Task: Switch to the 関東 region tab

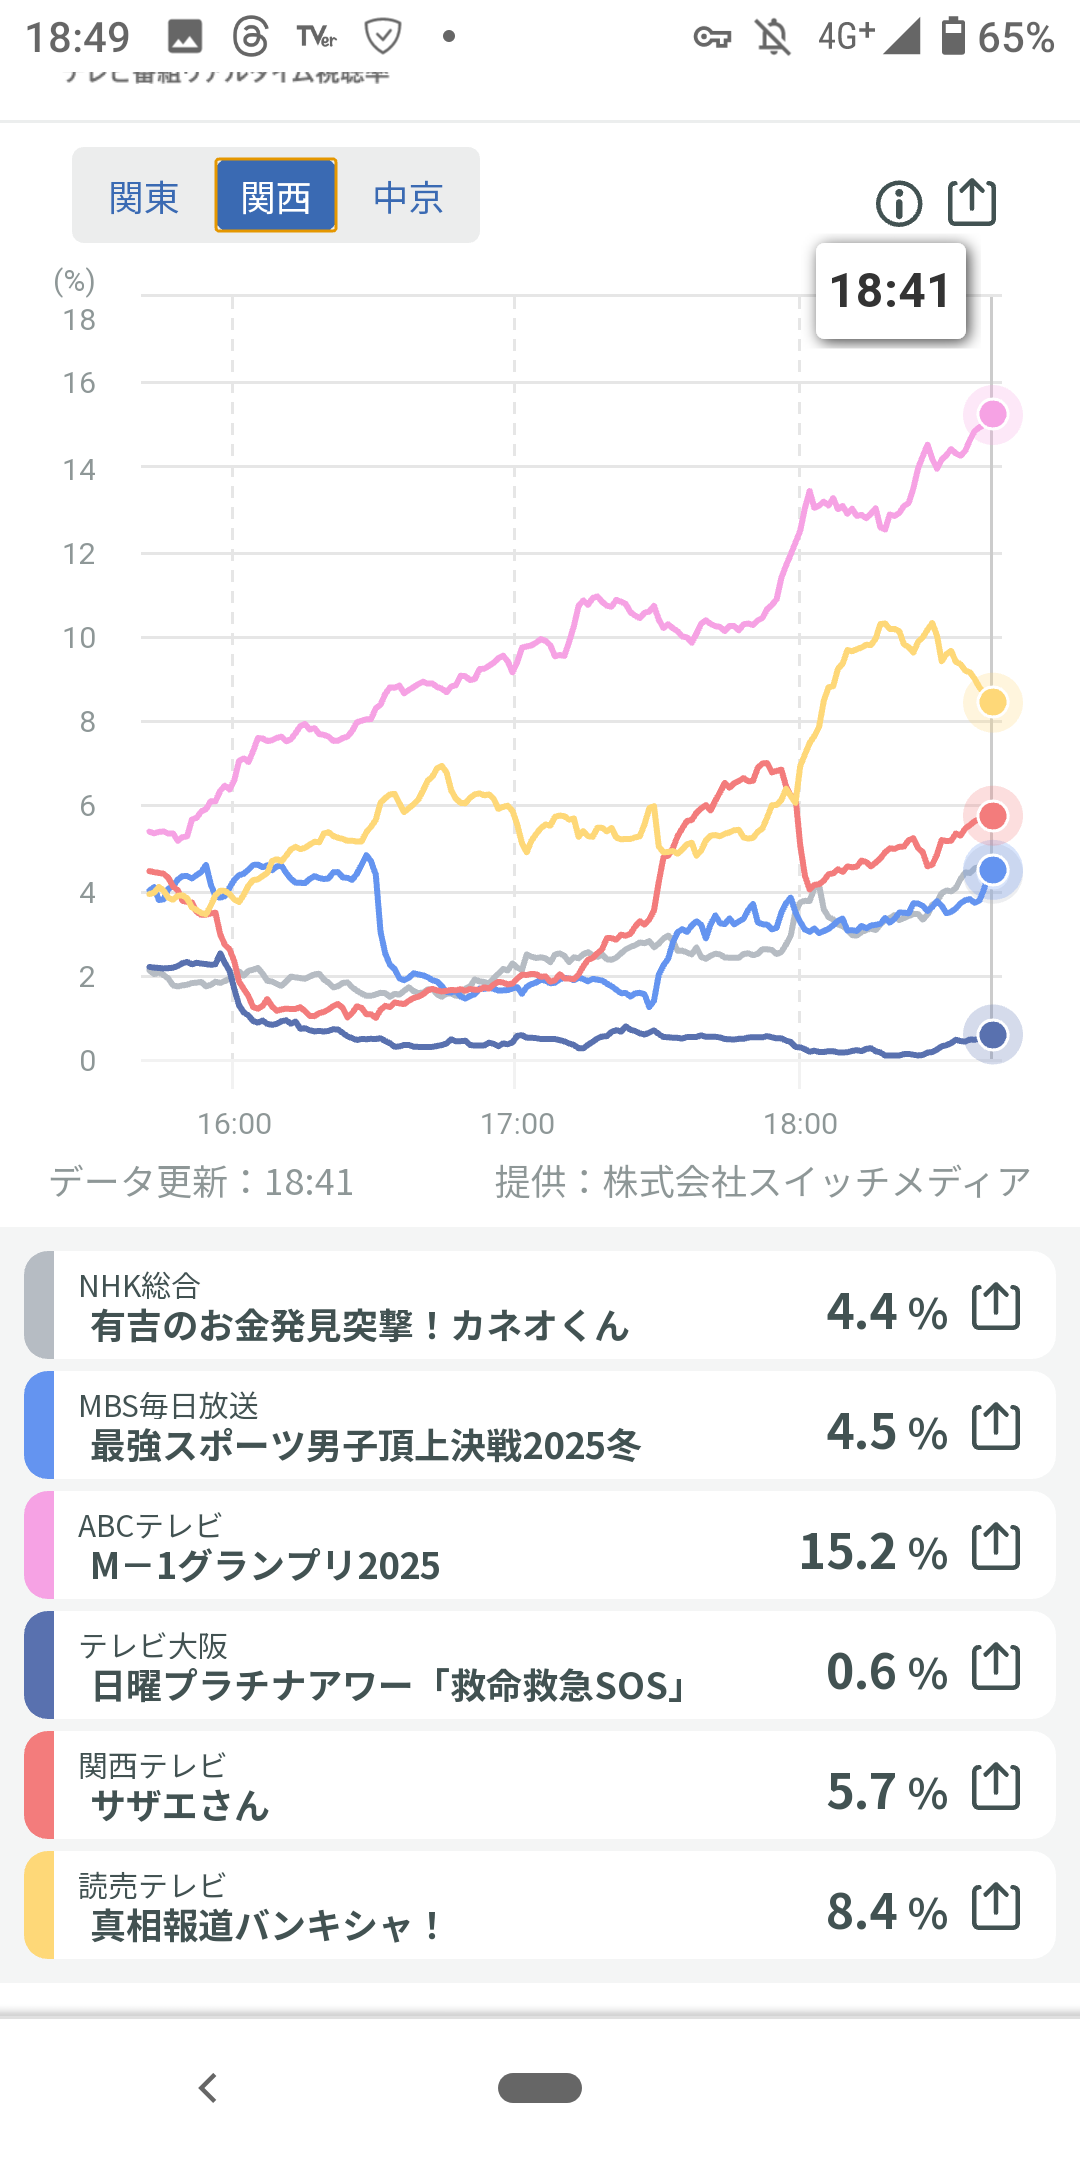Action: tap(144, 197)
